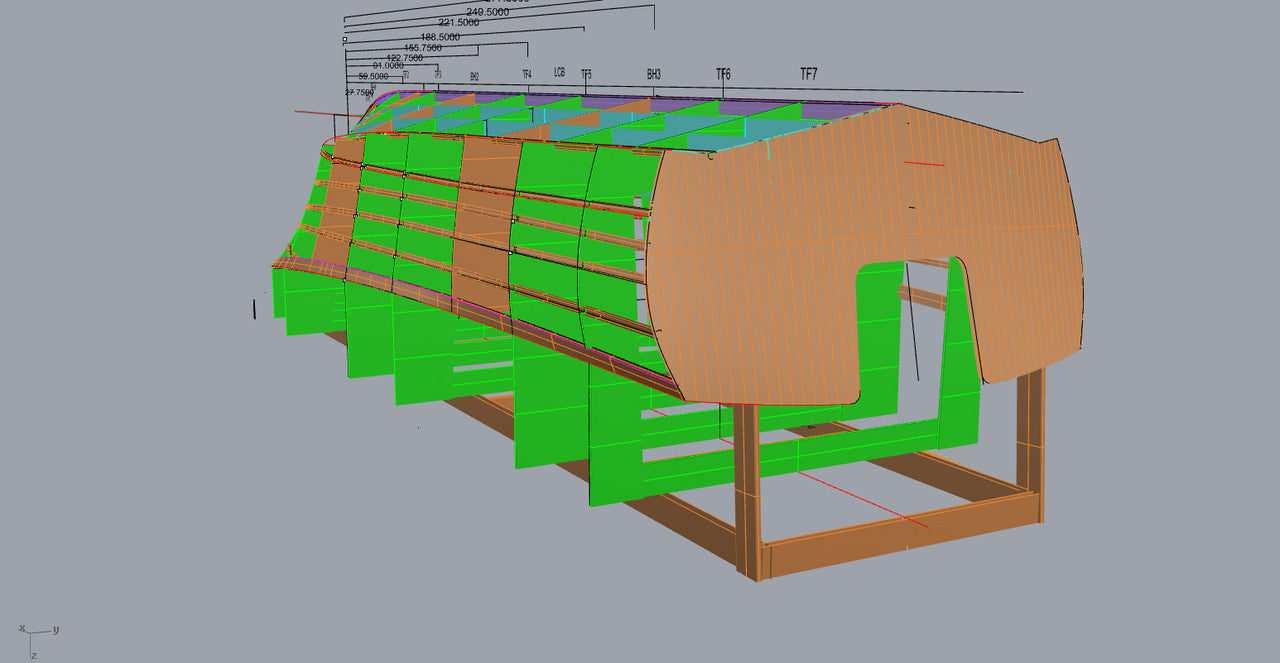Select the TF6 station label
The image size is (1280, 663).
click(723, 75)
